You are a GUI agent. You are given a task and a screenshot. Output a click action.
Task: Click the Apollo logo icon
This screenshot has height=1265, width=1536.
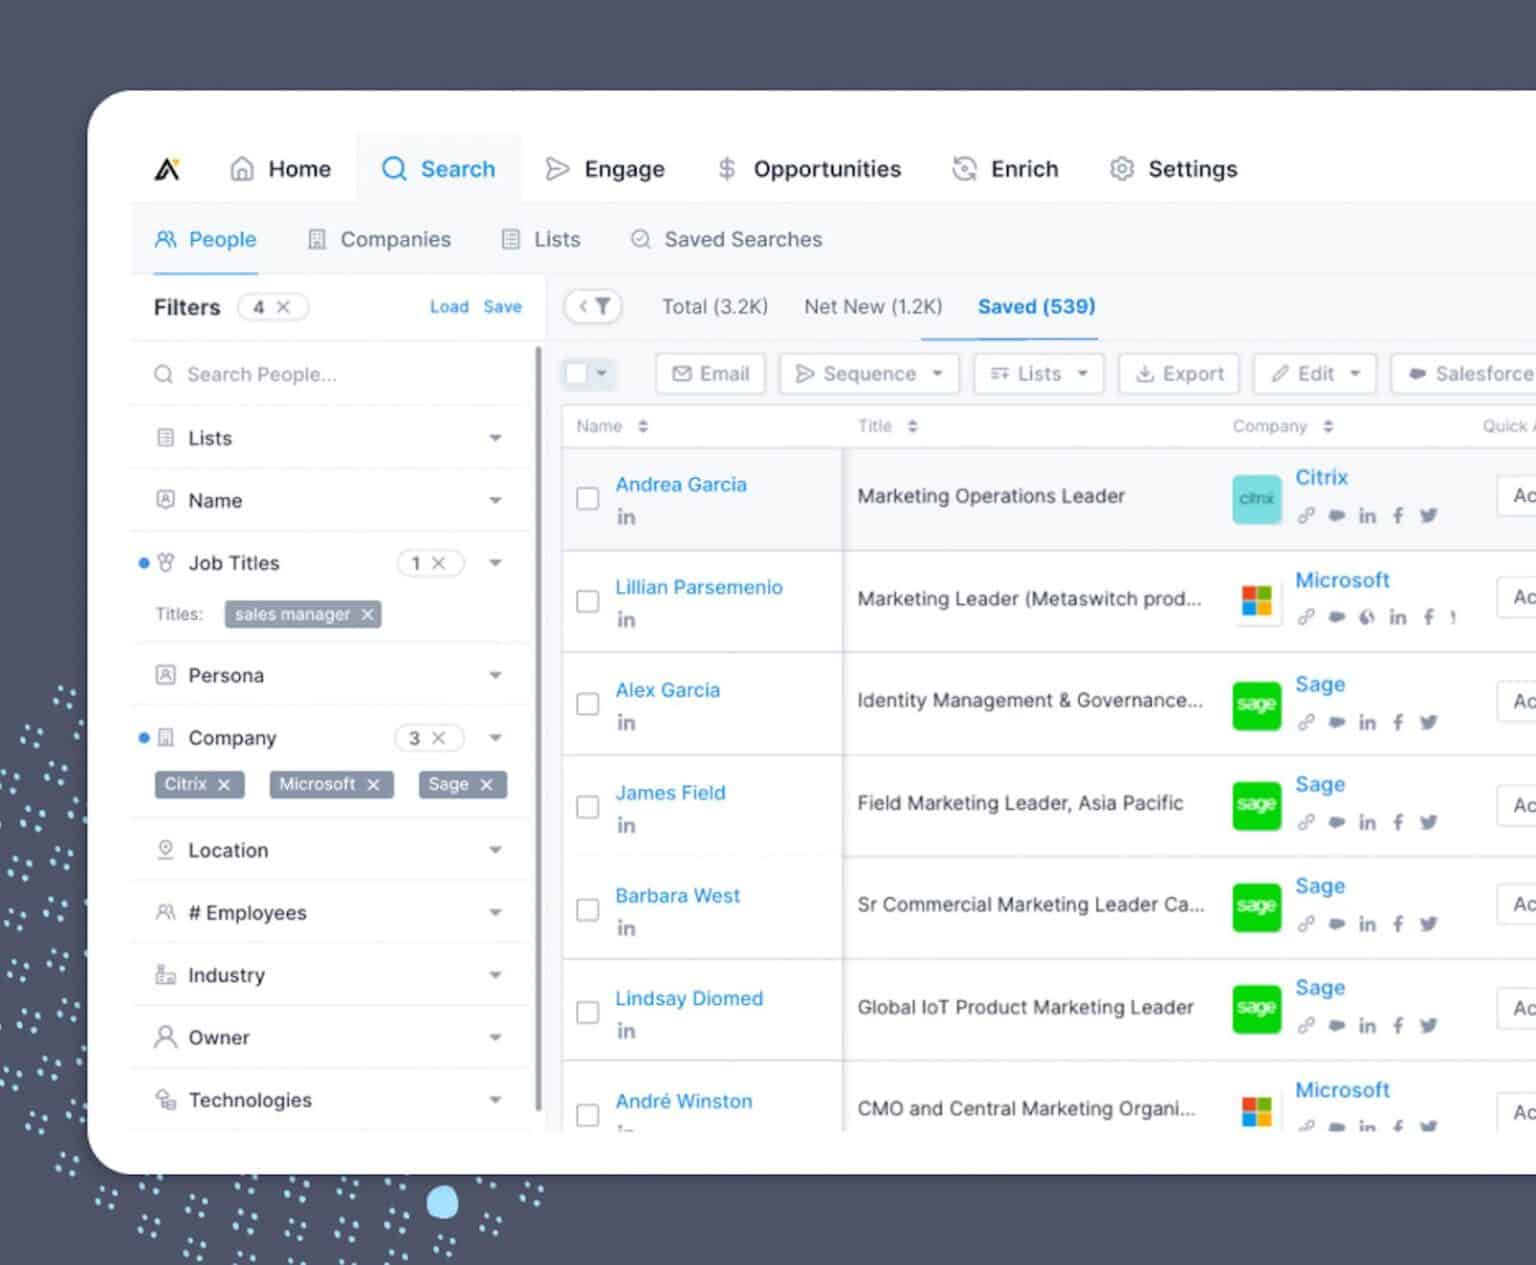coord(167,169)
